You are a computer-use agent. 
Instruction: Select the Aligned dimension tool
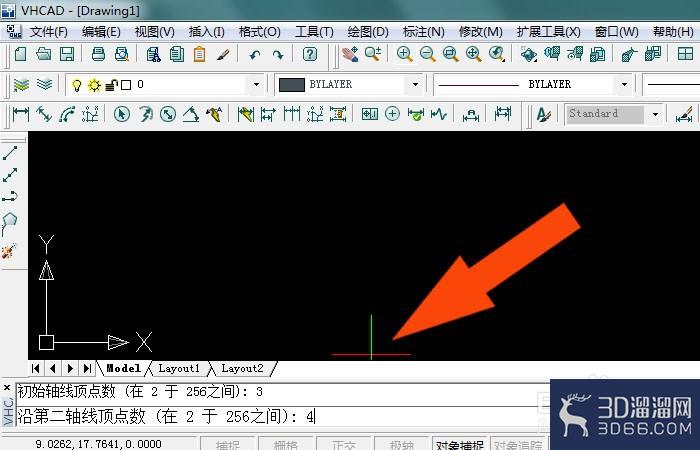44,114
